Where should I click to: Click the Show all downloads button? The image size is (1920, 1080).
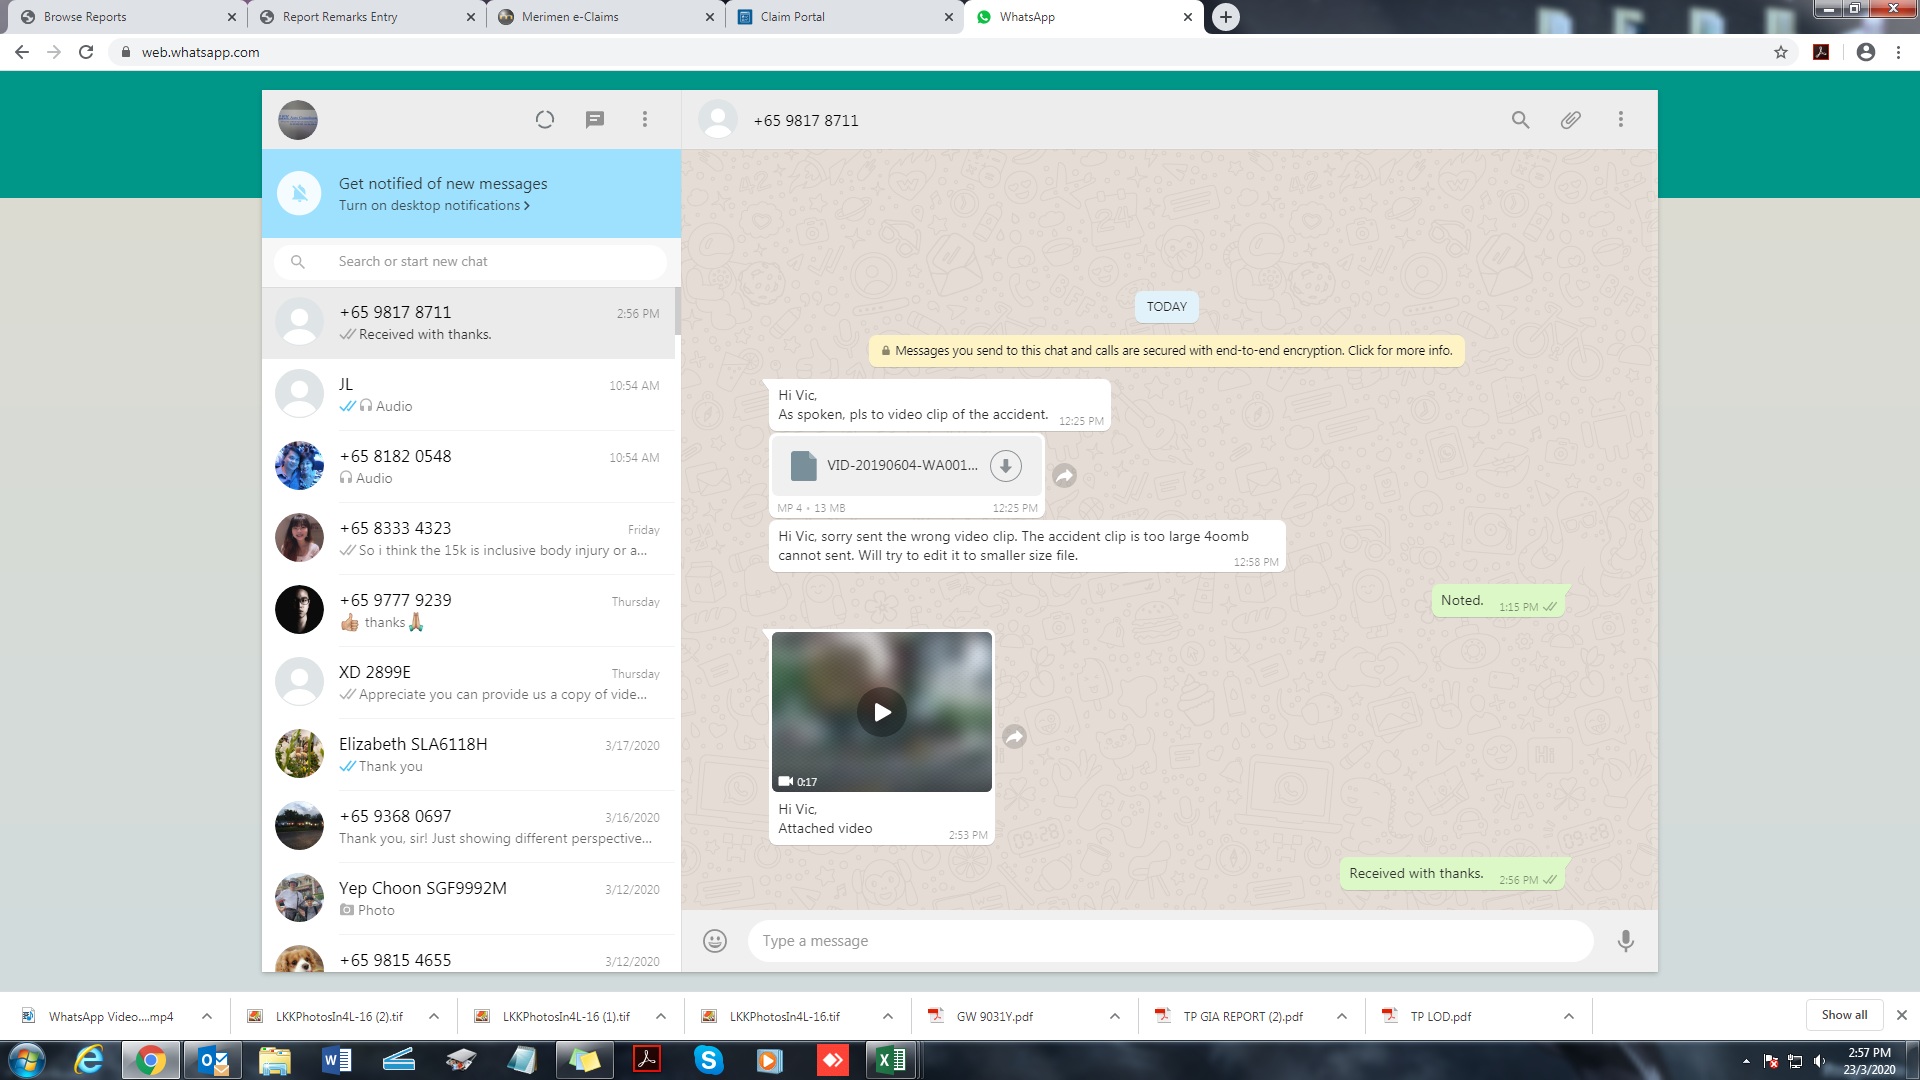click(1844, 1015)
